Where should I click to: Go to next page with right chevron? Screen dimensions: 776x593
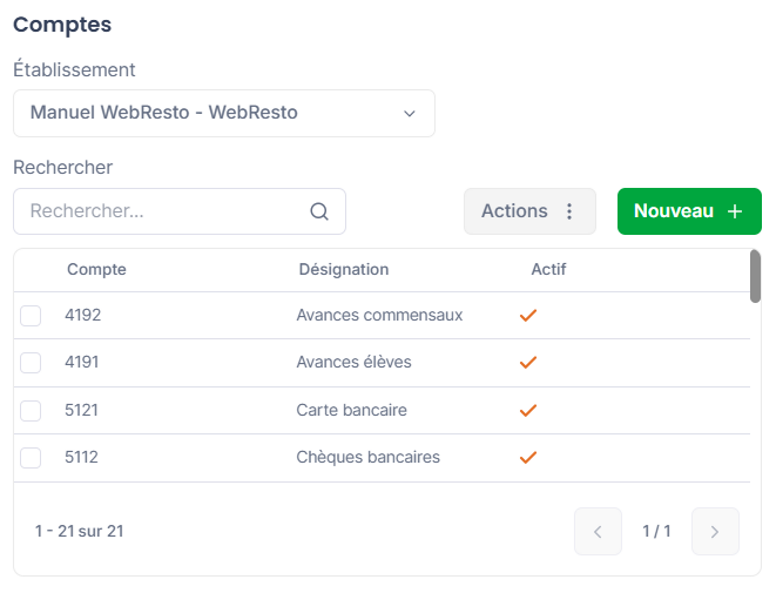pyautogui.click(x=715, y=532)
